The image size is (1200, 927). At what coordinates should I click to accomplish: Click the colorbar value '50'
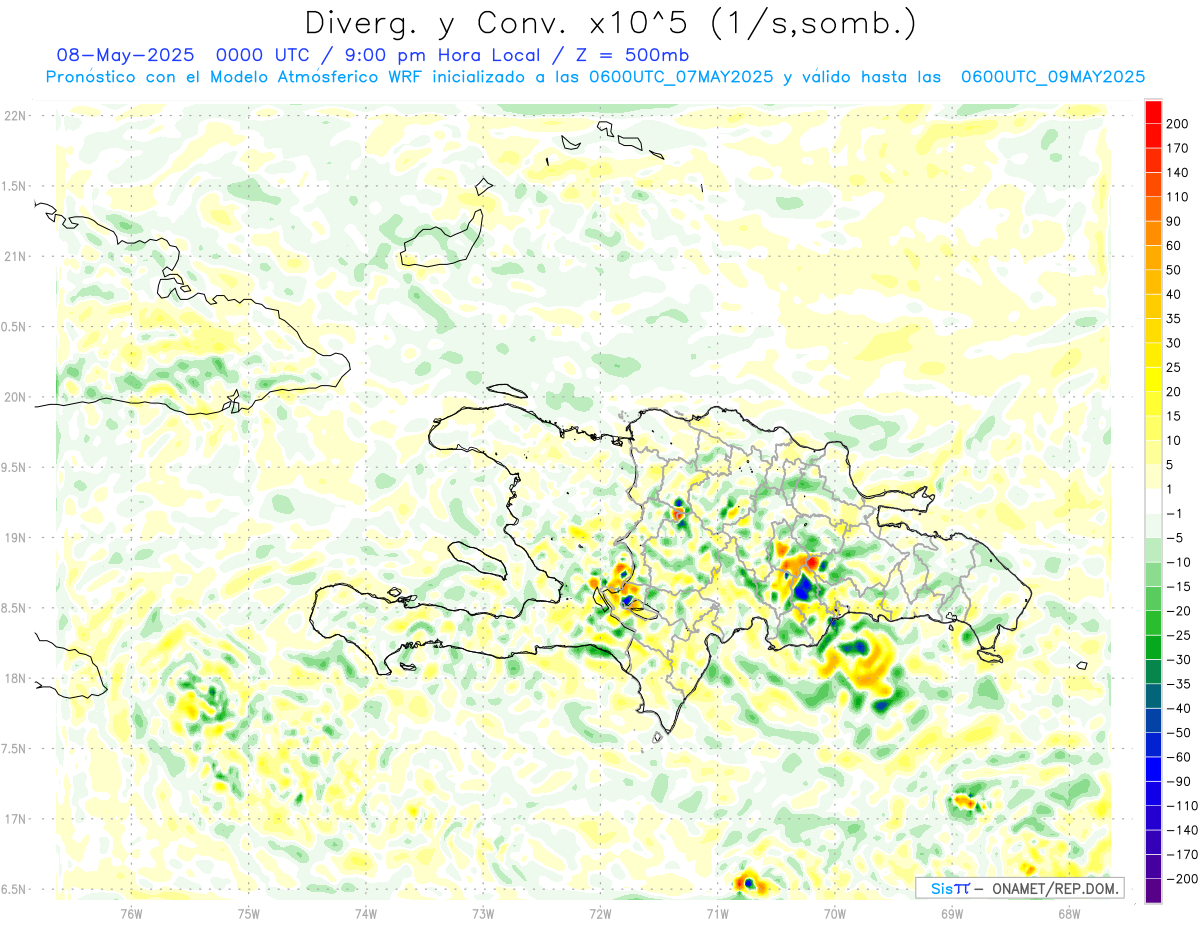click(1174, 270)
